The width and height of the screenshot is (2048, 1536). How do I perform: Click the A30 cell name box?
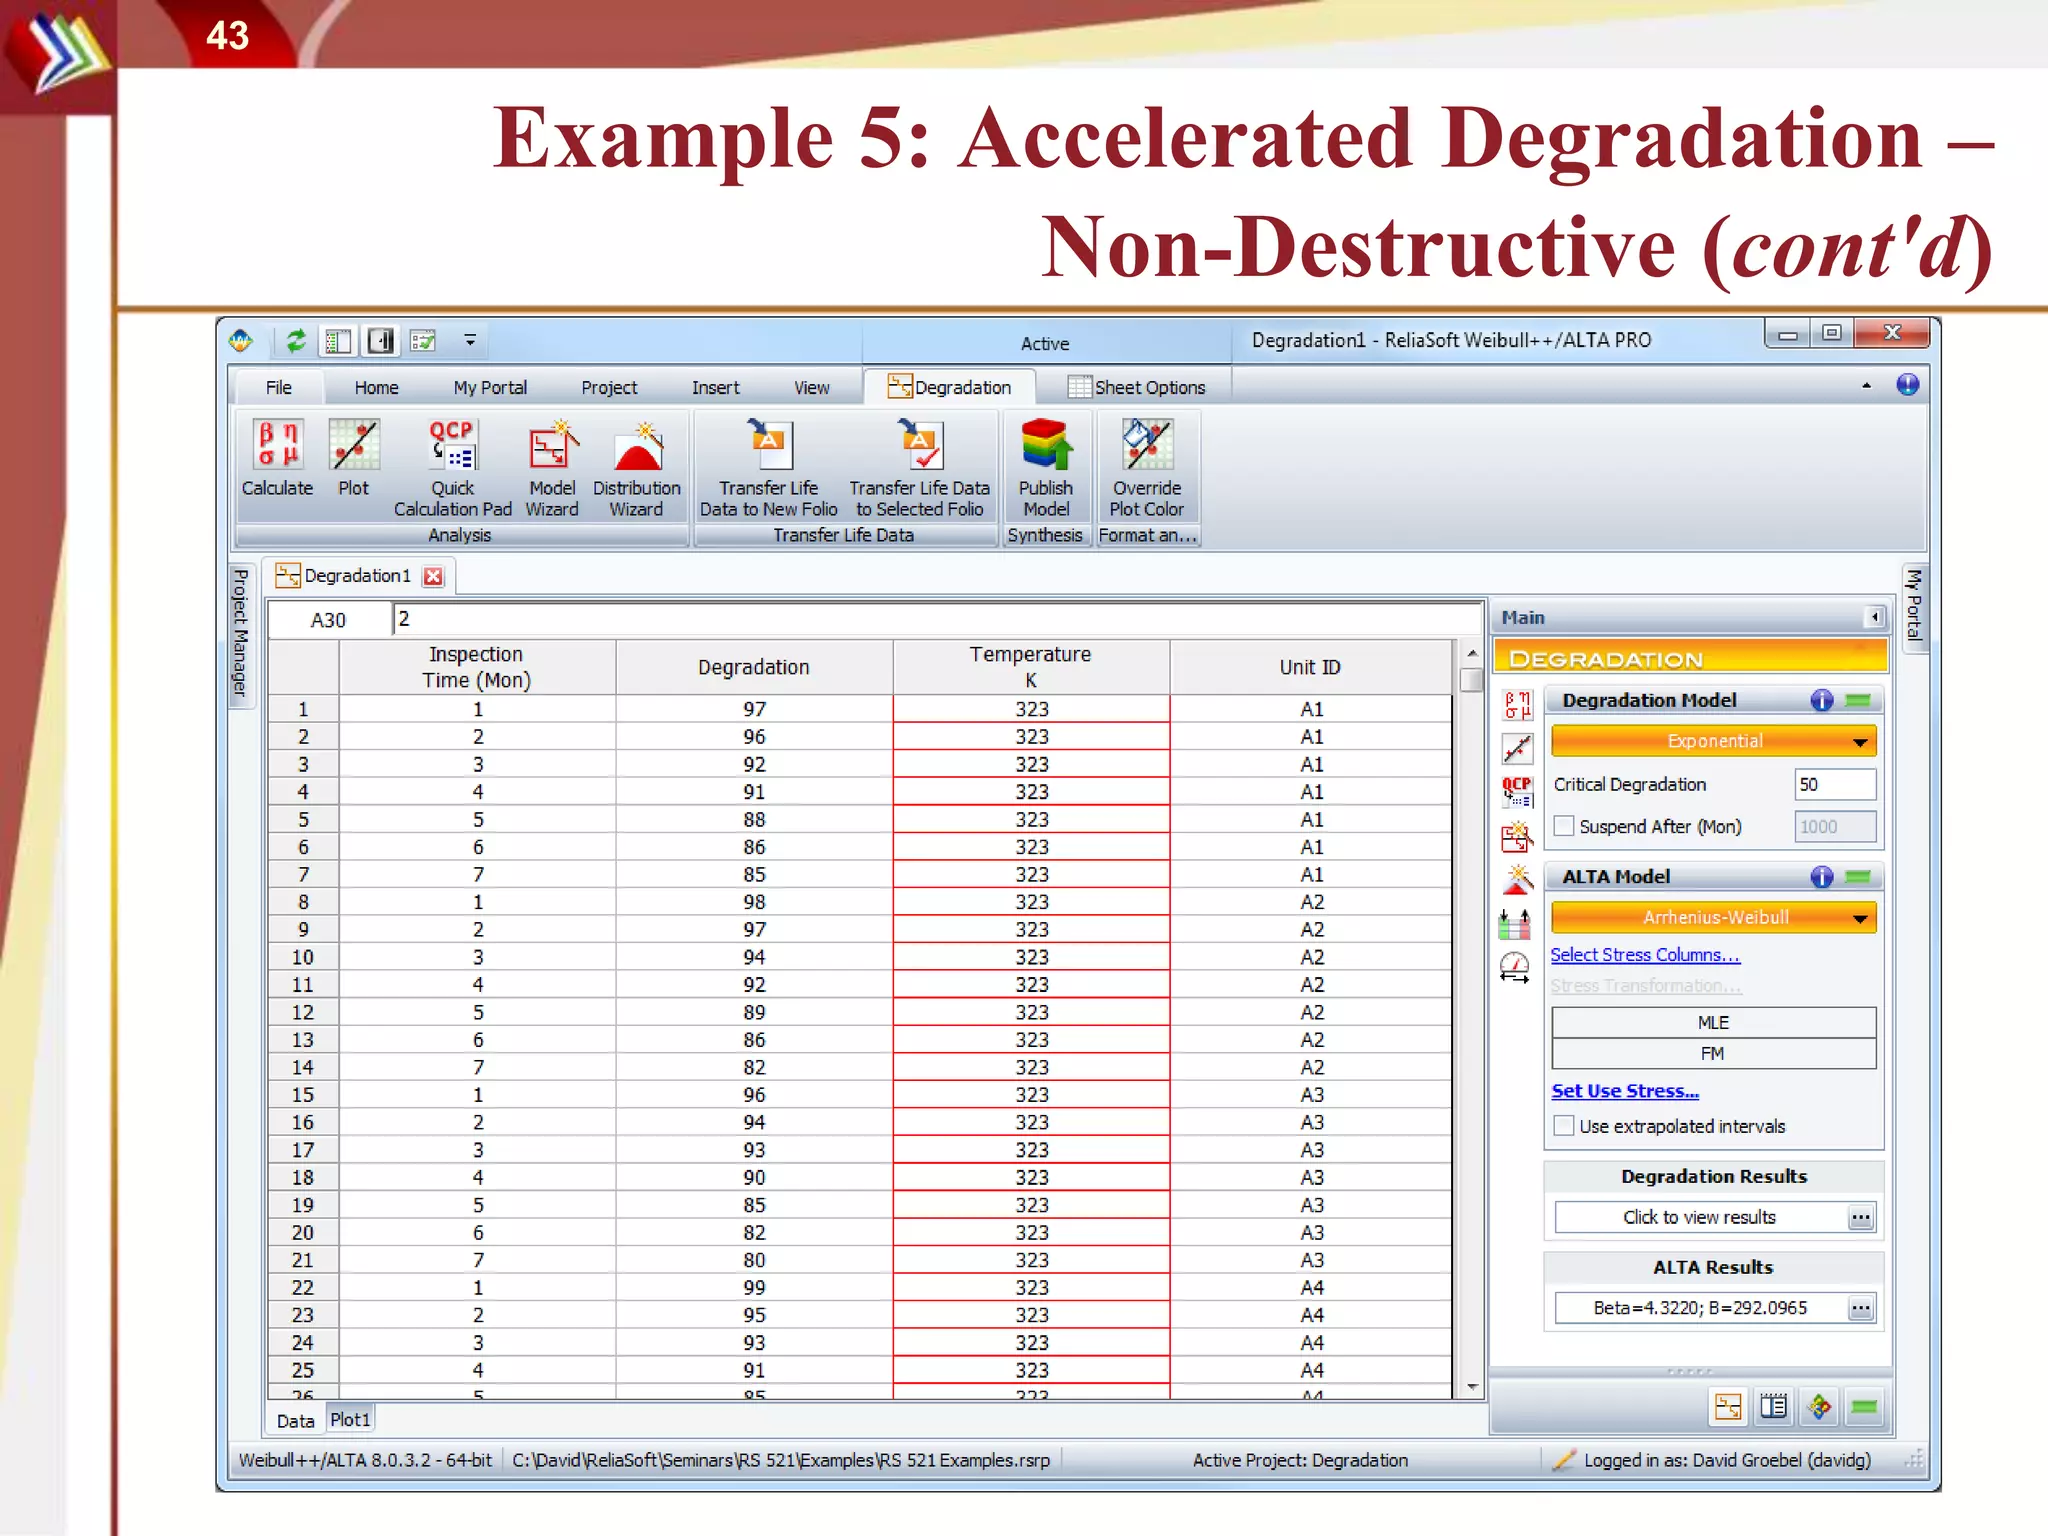point(329,620)
